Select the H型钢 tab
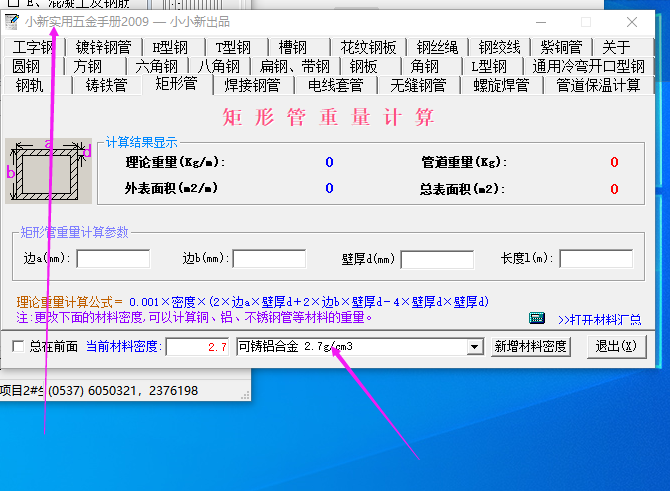Image resolution: width=670 pixels, height=491 pixels. click(x=170, y=47)
